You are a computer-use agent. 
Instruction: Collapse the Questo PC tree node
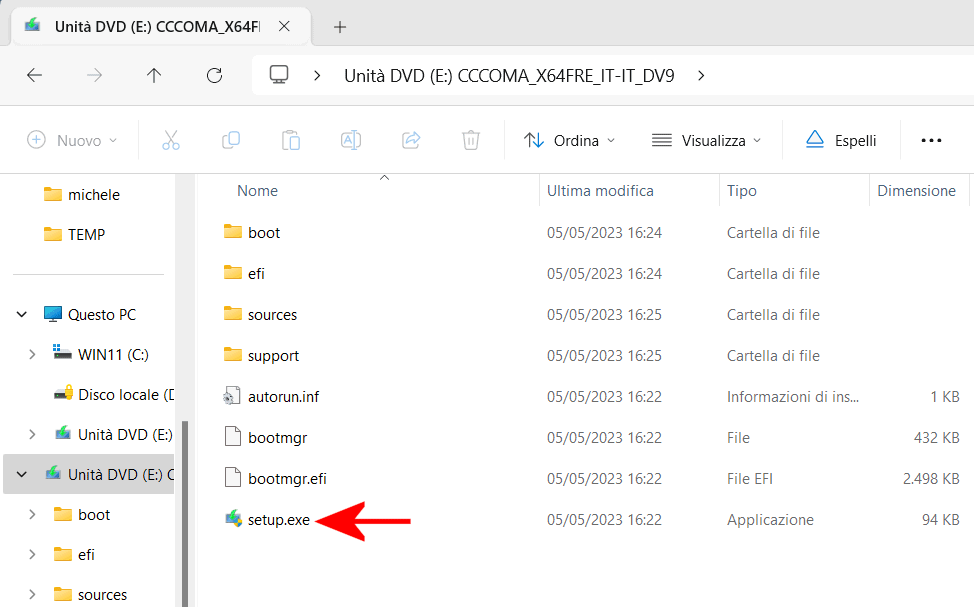(22, 314)
